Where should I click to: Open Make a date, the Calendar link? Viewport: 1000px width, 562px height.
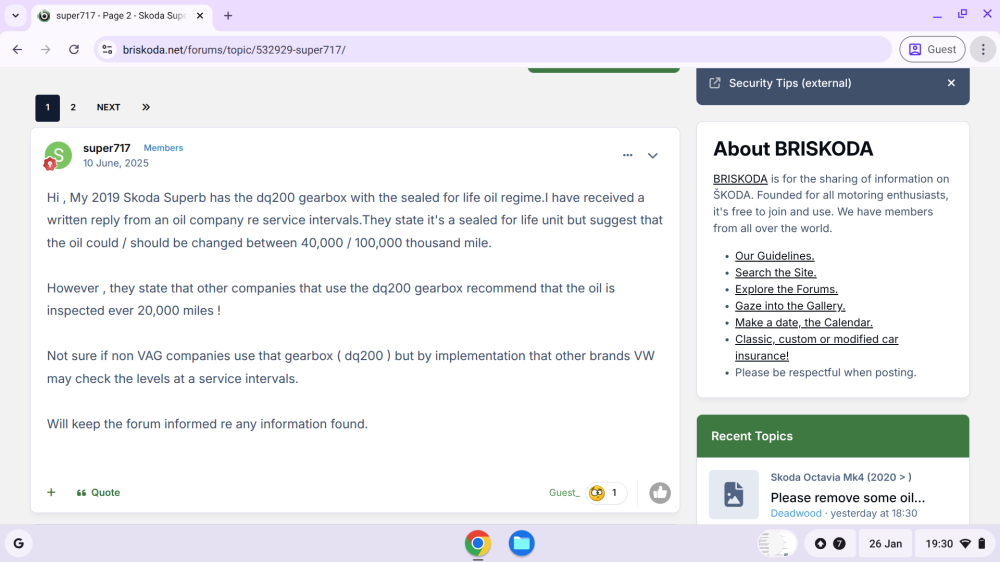[804, 322]
